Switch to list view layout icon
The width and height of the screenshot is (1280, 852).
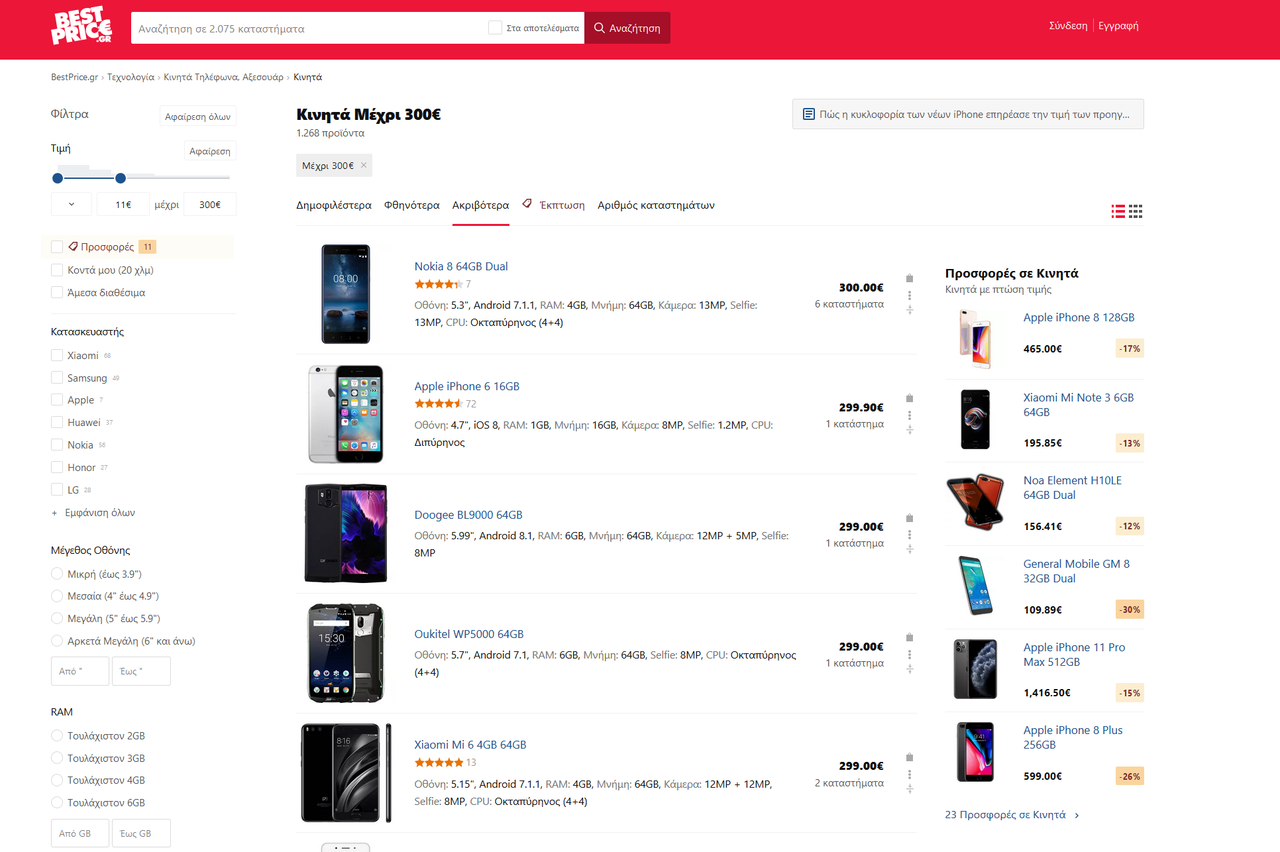tap(1118, 211)
